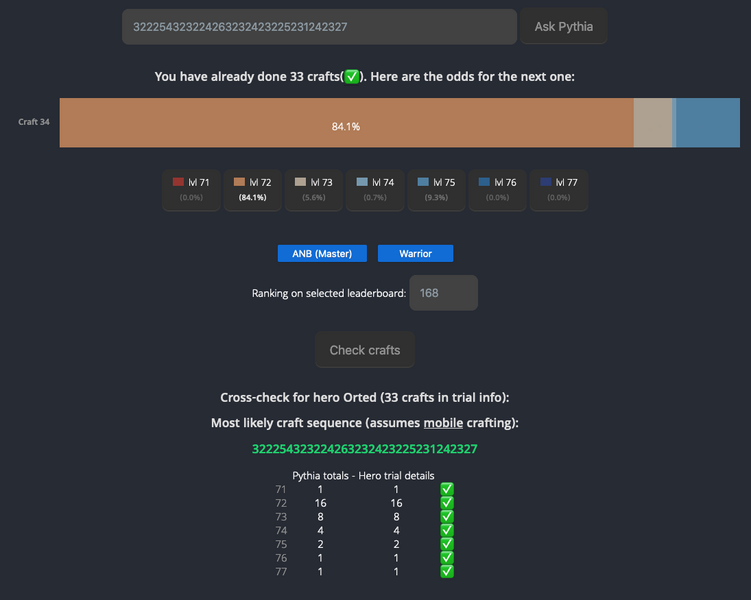Click the Ask Pythia button
The width and height of the screenshot is (751, 600).
[x=564, y=26]
